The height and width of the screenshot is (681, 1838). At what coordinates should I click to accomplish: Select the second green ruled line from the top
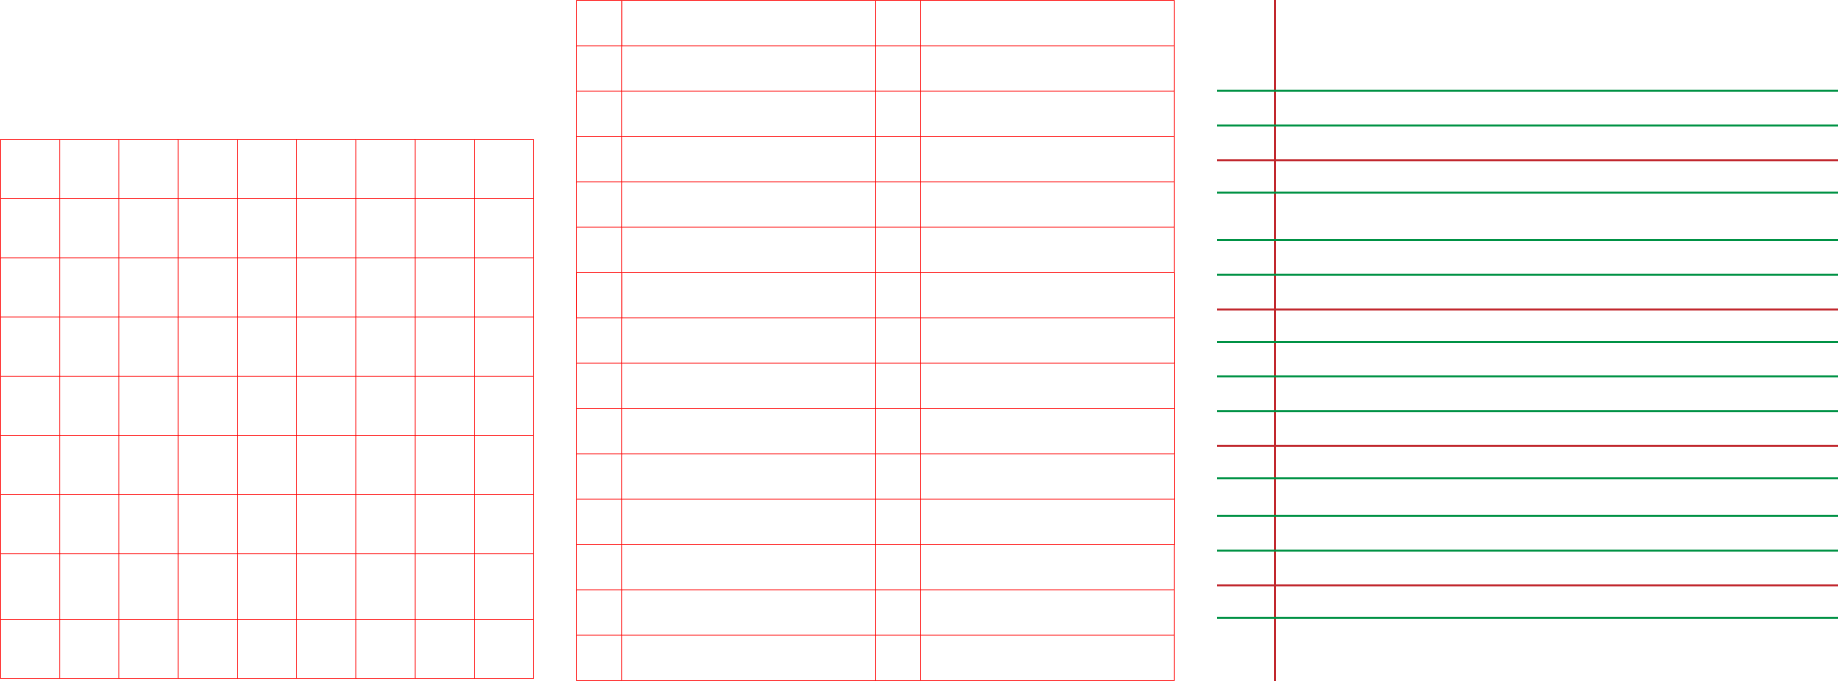coord(1527,125)
